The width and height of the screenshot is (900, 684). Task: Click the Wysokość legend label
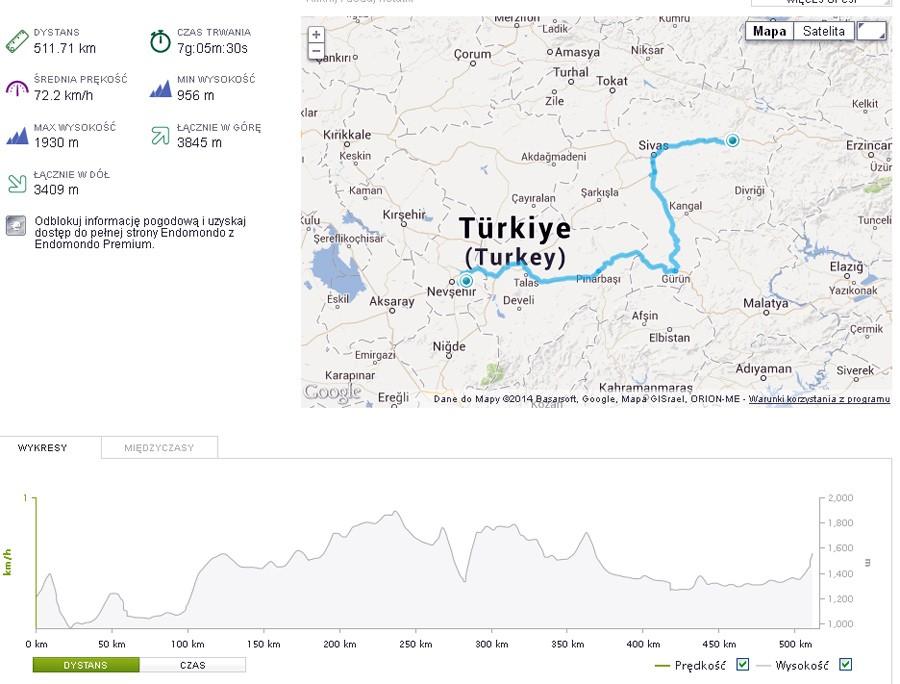point(802,665)
